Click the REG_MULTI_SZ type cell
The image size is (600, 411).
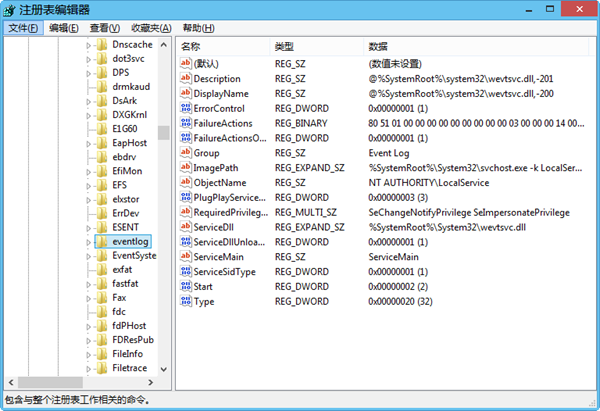coord(306,212)
